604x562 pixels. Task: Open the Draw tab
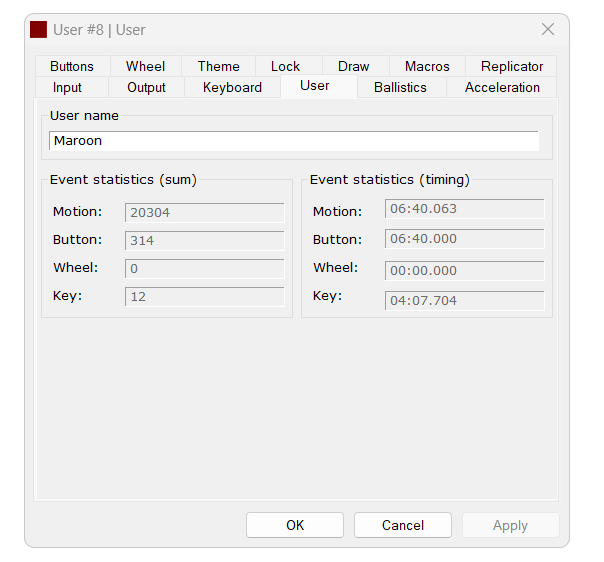(353, 66)
